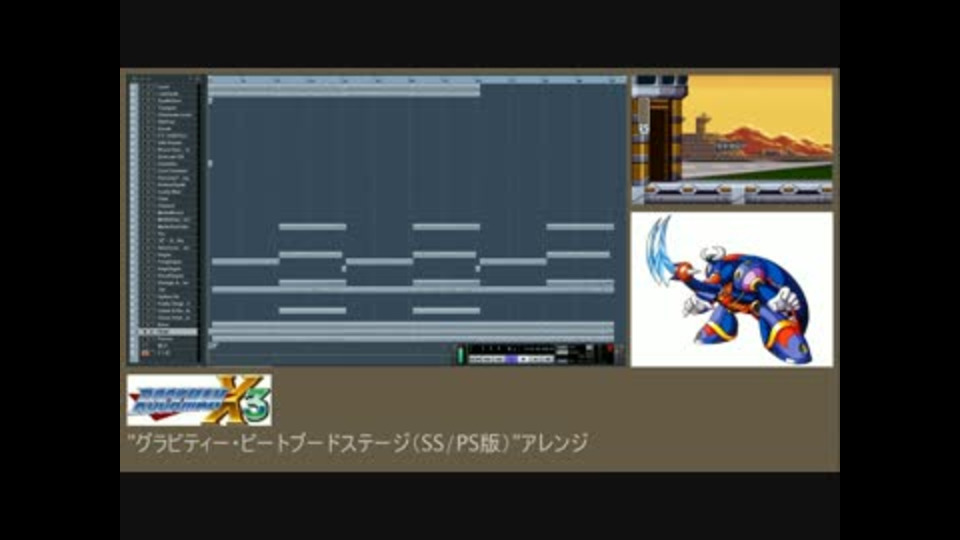Click the red indicator at the transport panel's right end

tap(609, 349)
